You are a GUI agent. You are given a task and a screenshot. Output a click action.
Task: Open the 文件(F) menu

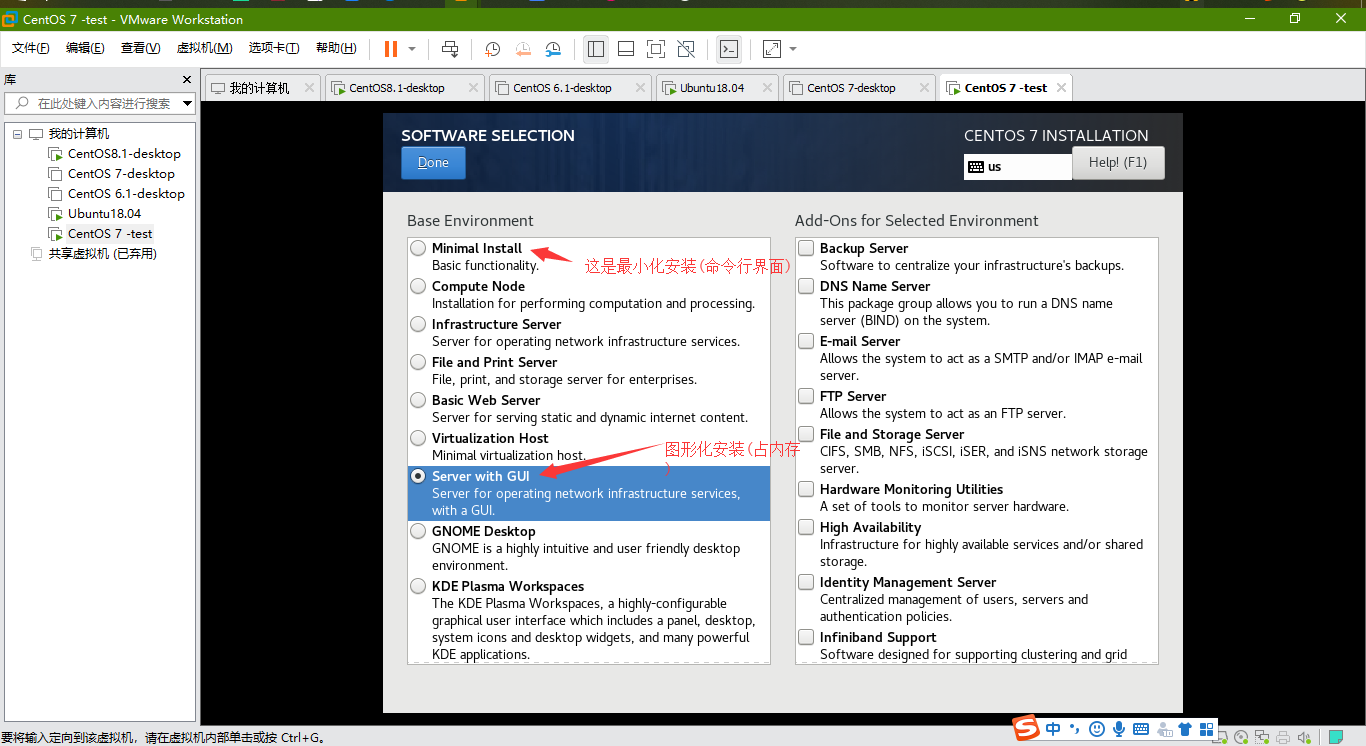tap(31, 48)
